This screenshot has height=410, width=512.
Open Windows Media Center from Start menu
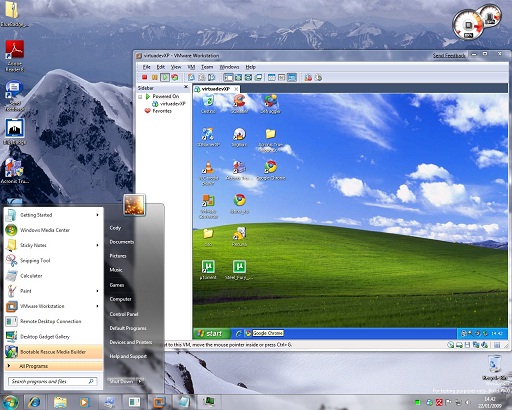54,230
